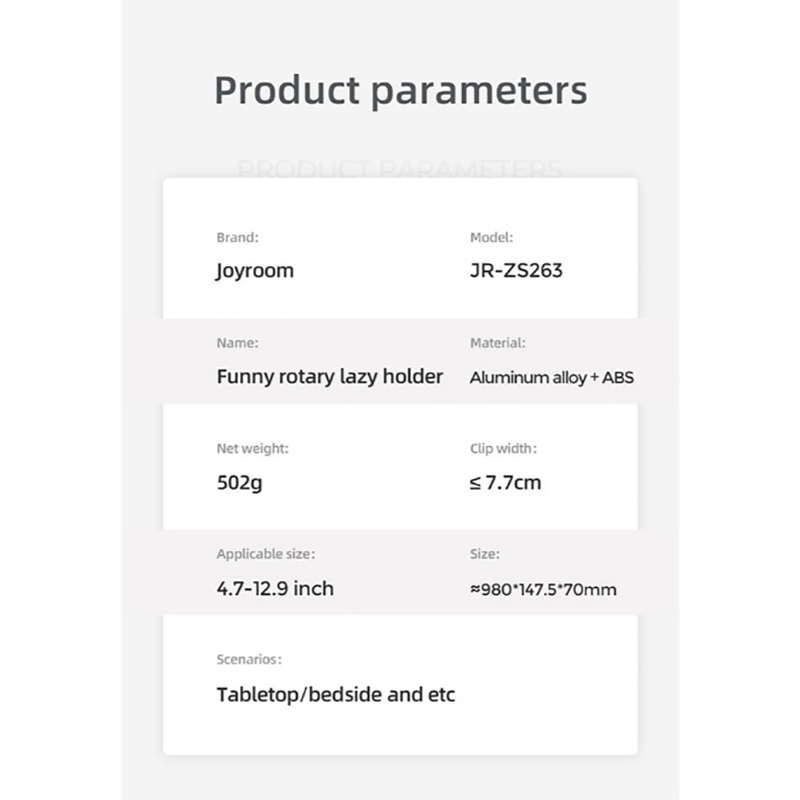Click the "Applicable size:" label
The width and height of the screenshot is (800, 800).
[265, 554]
